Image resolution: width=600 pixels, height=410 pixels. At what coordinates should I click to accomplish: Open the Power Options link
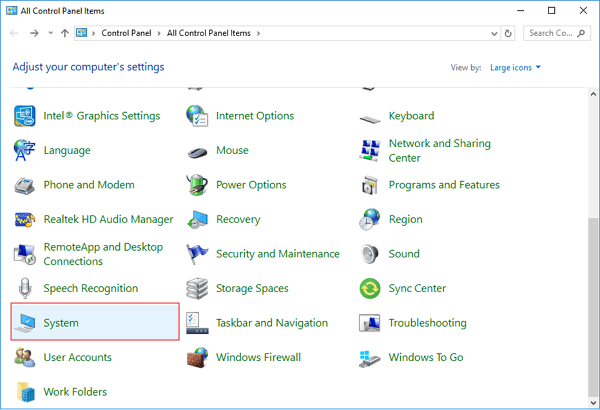(x=251, y=185)
